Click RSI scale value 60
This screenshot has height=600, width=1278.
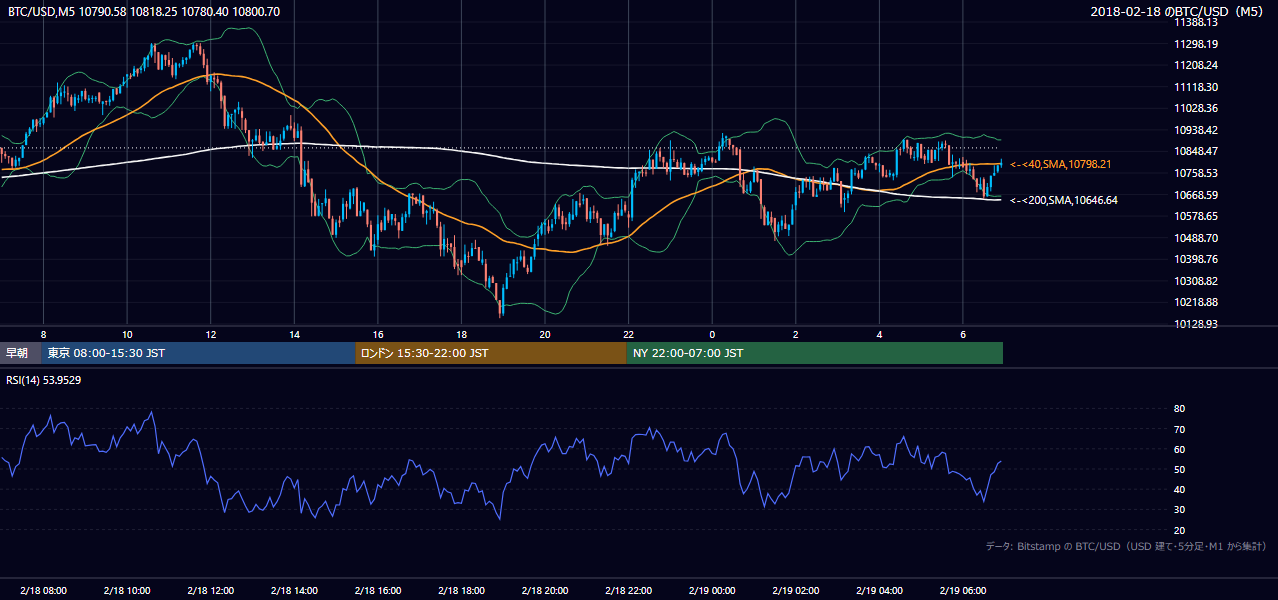1179,449
